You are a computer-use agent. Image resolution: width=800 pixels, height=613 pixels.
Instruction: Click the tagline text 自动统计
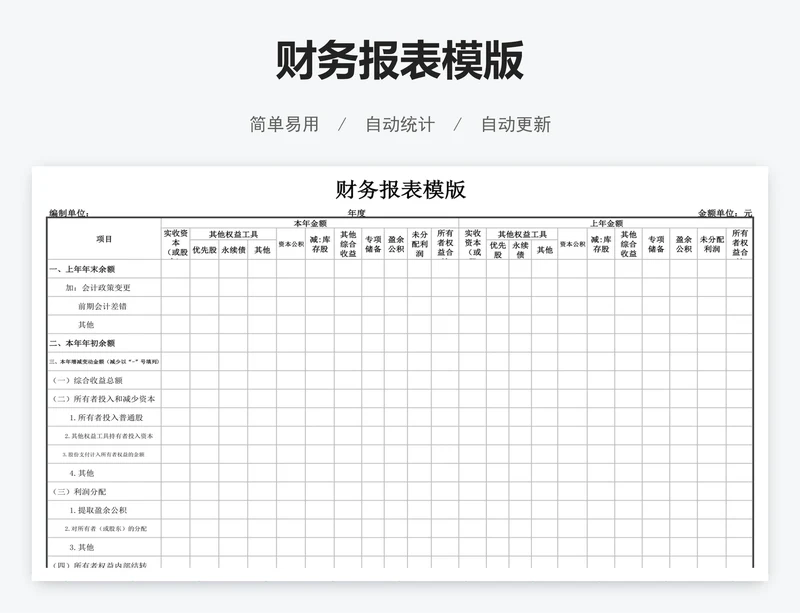(x=400, y=125)
